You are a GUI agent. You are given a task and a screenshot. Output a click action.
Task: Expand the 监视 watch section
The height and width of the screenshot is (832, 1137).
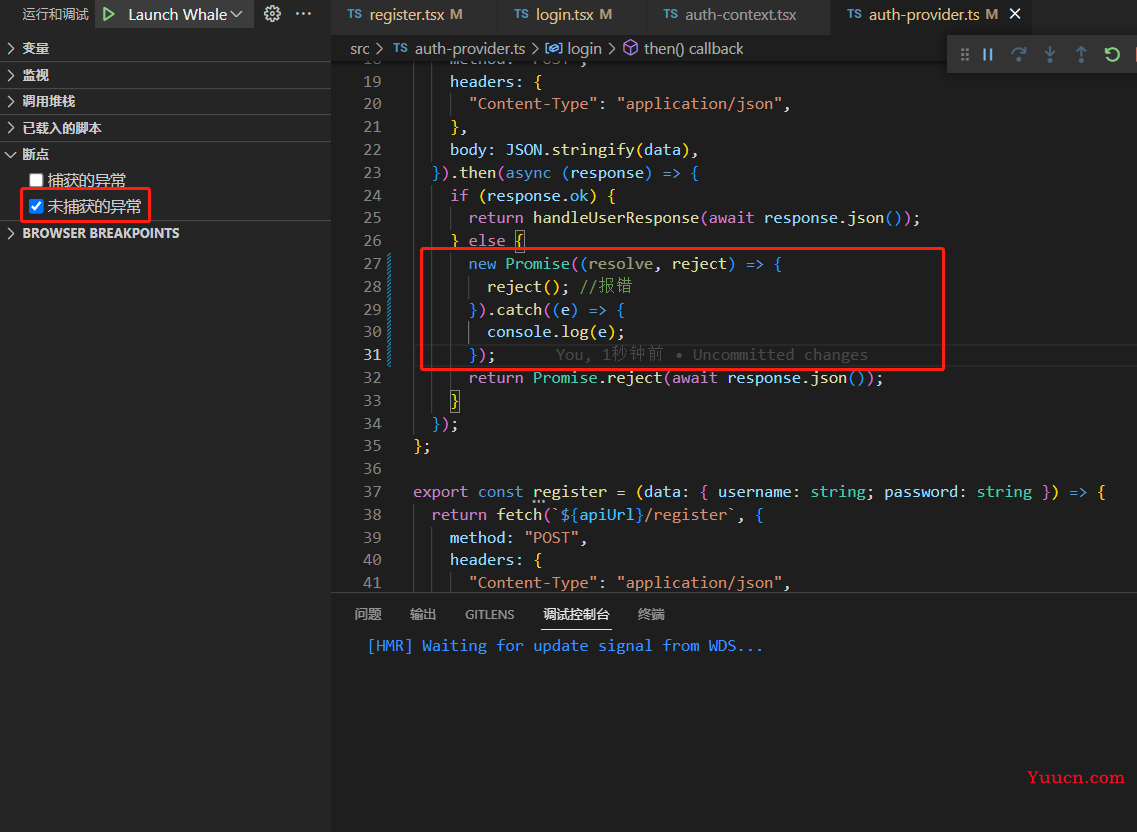tap(165, 75)
